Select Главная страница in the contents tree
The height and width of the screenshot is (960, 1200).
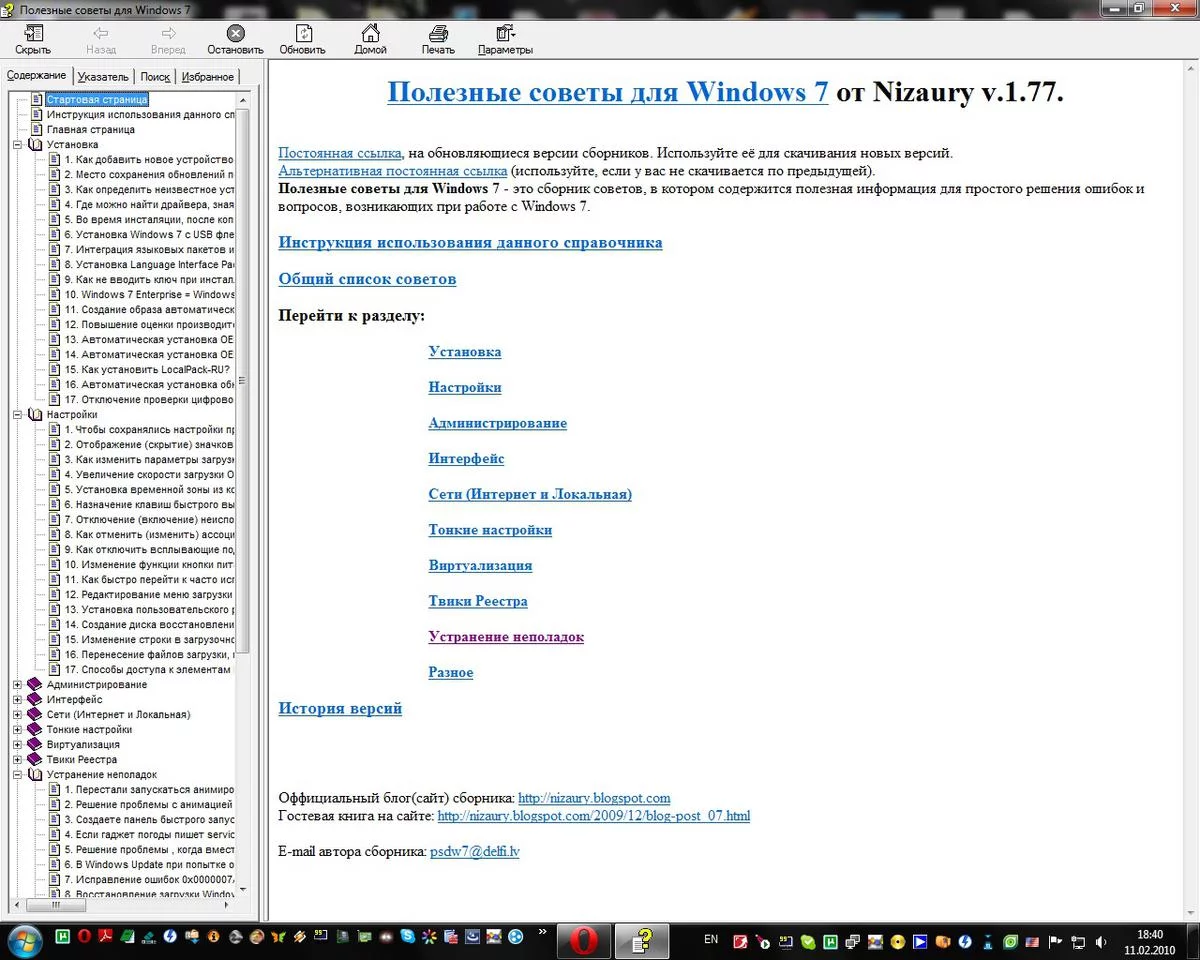click(x=91, y=130)
